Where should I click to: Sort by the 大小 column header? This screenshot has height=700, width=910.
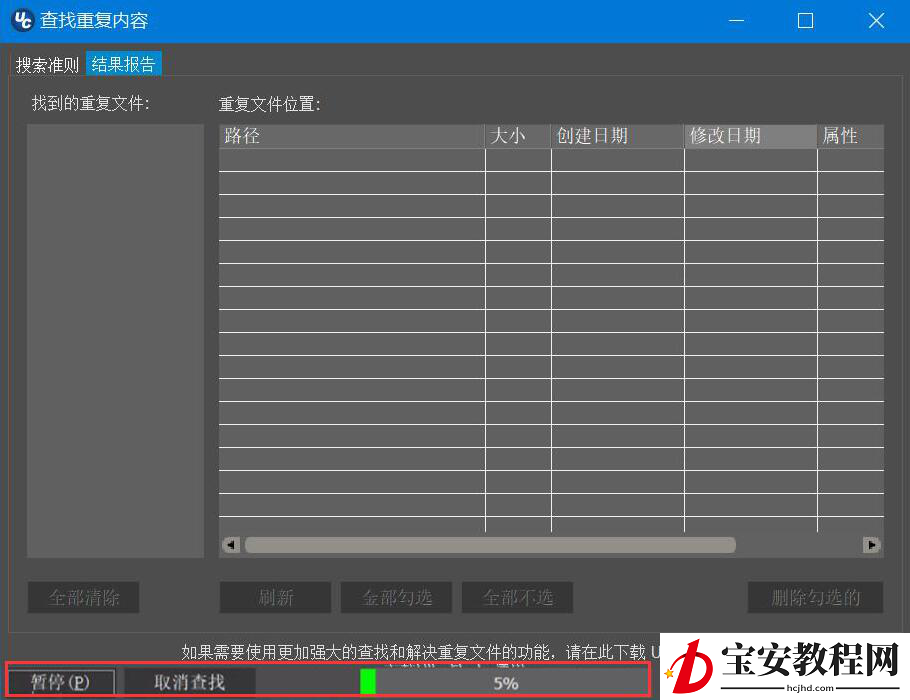[518, 136]
